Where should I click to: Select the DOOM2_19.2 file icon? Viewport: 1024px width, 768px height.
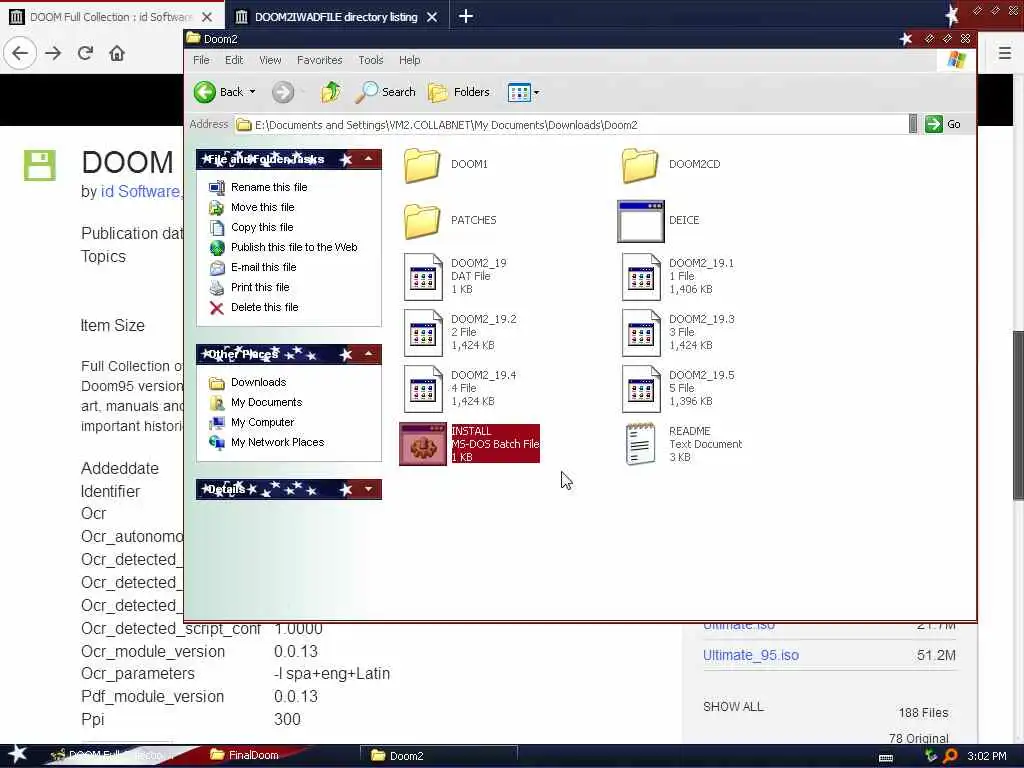tap(423, 333)
